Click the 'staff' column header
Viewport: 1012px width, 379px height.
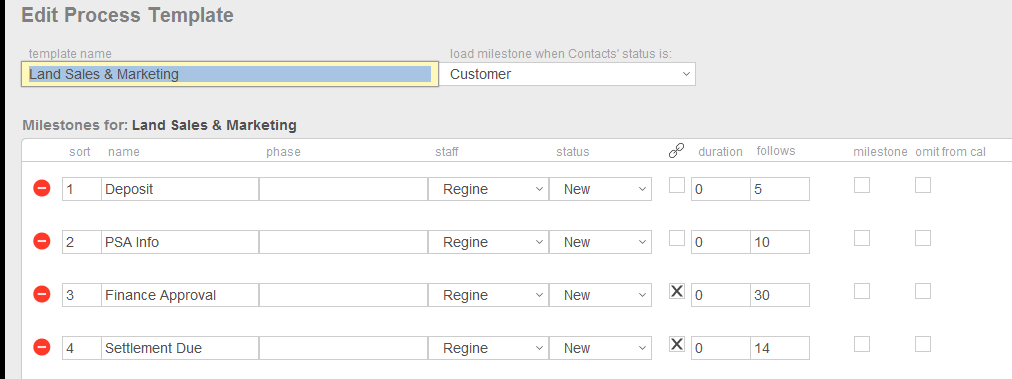pos(447,152)
